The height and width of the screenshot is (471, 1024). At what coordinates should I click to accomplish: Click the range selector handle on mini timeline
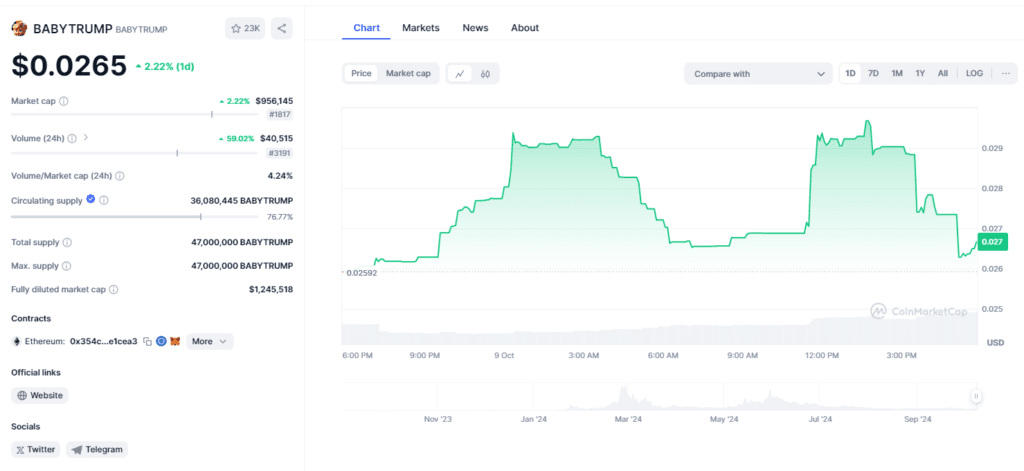click(976, 396)
